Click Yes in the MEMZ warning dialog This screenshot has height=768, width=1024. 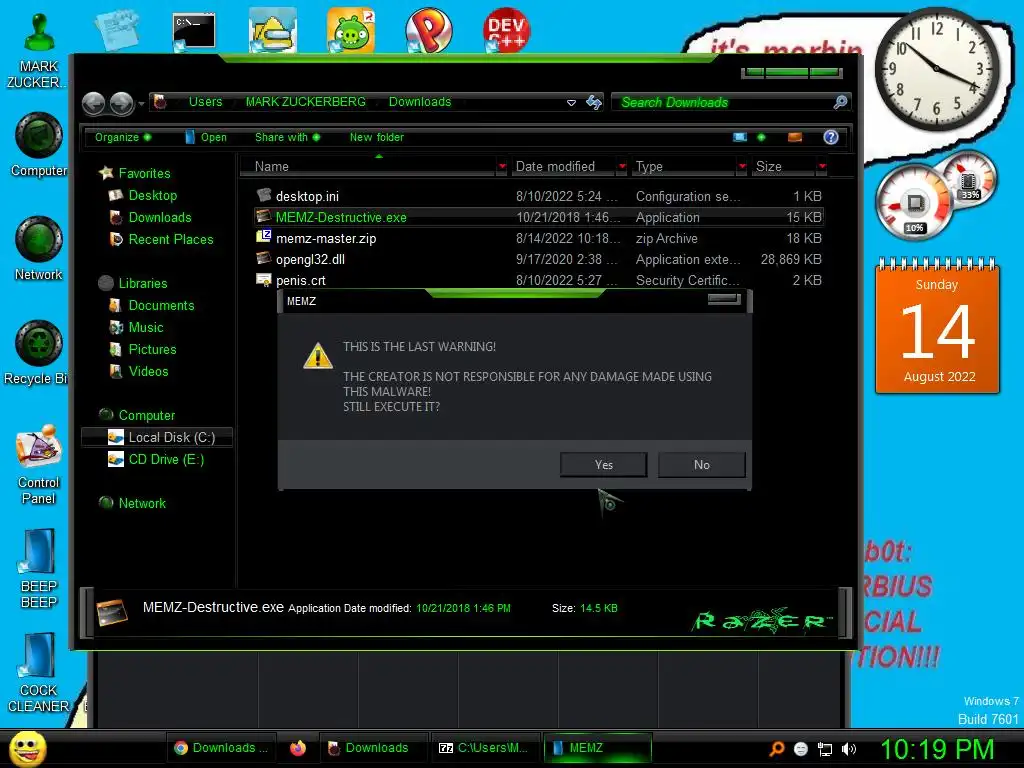tap(603, 464)
